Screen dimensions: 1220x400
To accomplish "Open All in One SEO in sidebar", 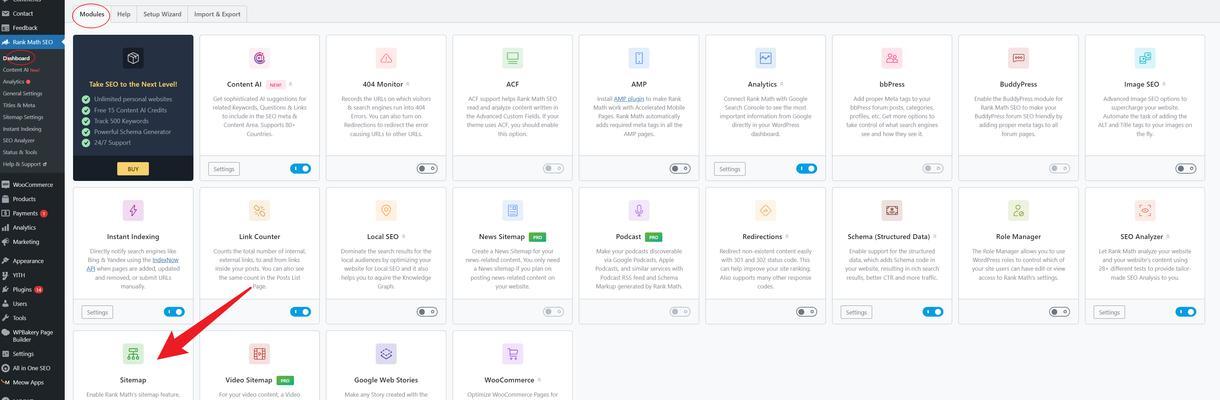I will tap(32, 368).
